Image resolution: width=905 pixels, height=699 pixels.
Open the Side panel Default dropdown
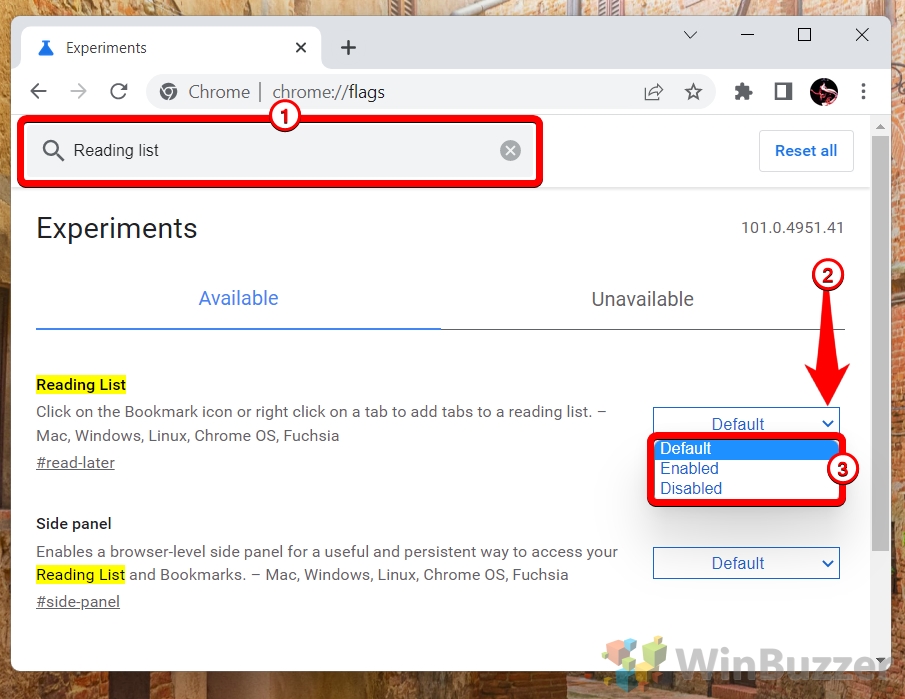[746, 563]
